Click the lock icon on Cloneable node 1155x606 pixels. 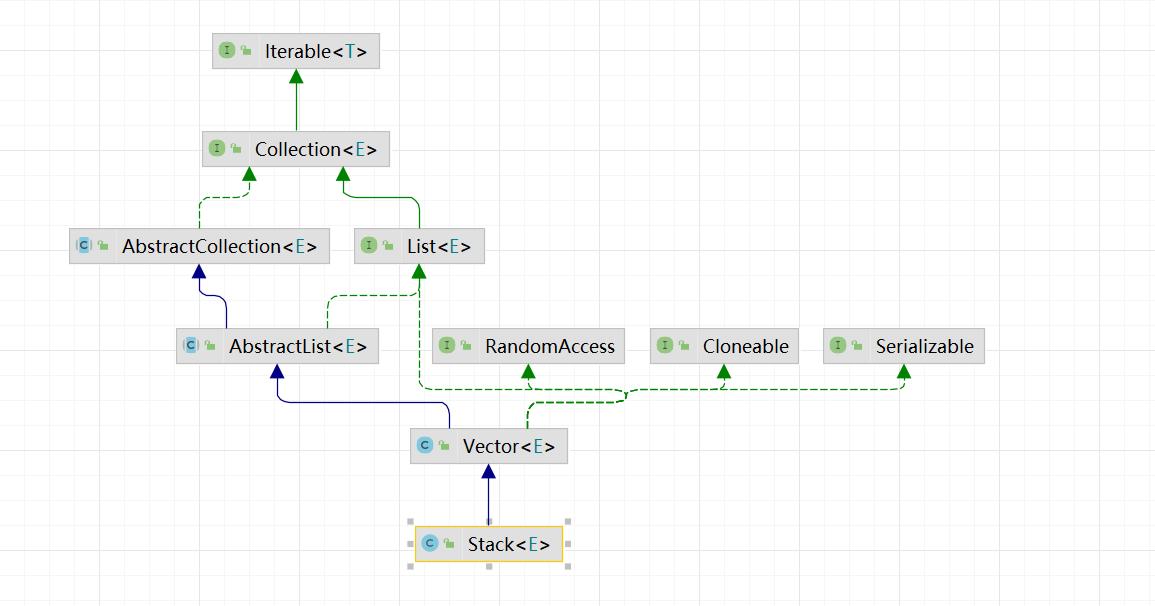tap(684, 345)
